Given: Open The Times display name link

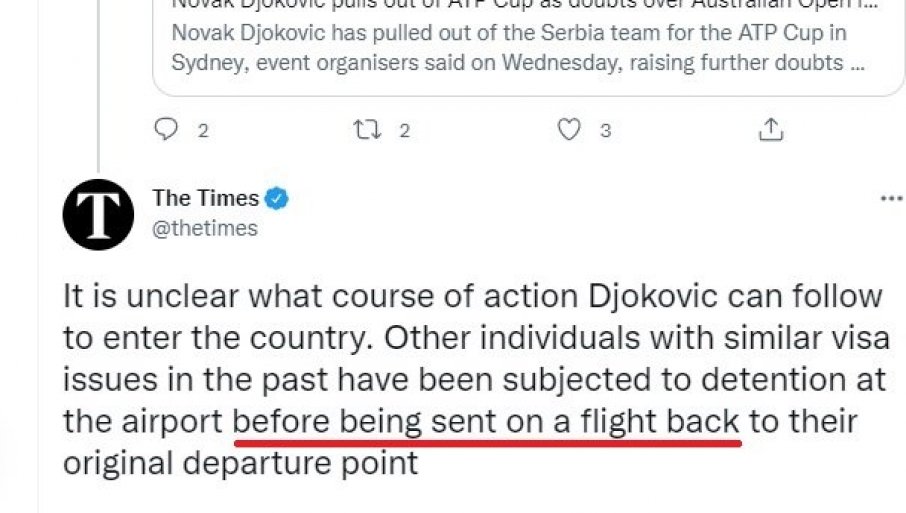Looking at the screenshot, I should (x=205, y=198).
